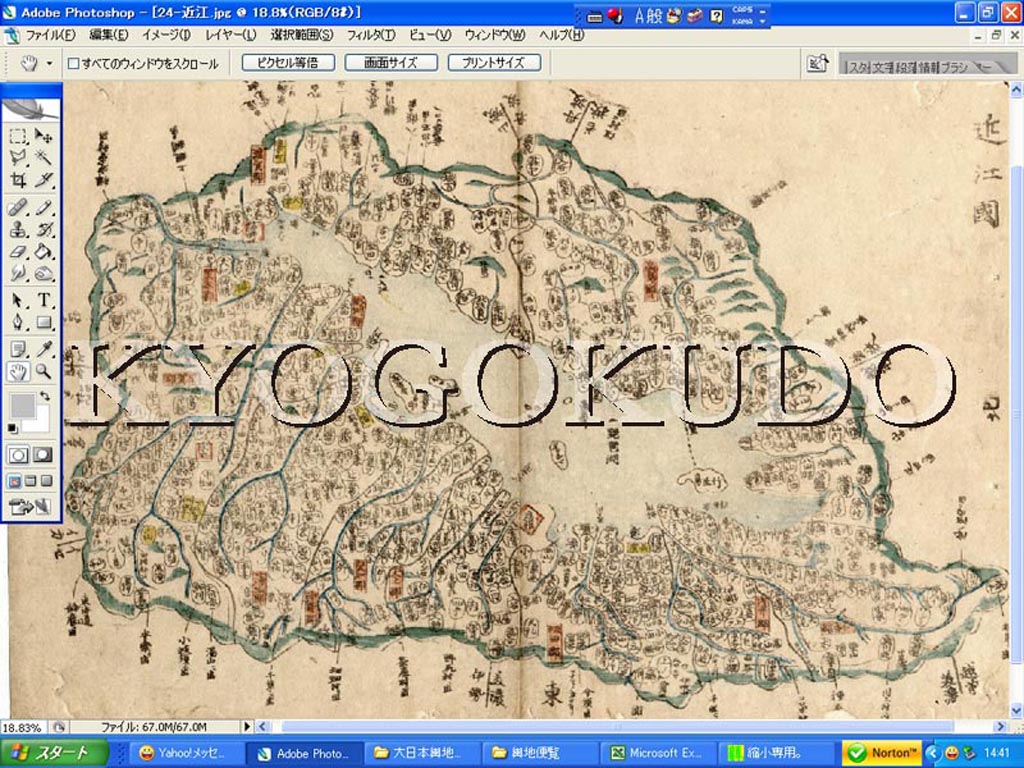Open the レイヤー(L) menu
Screen dimensions: 1024x768
[231, 35]
